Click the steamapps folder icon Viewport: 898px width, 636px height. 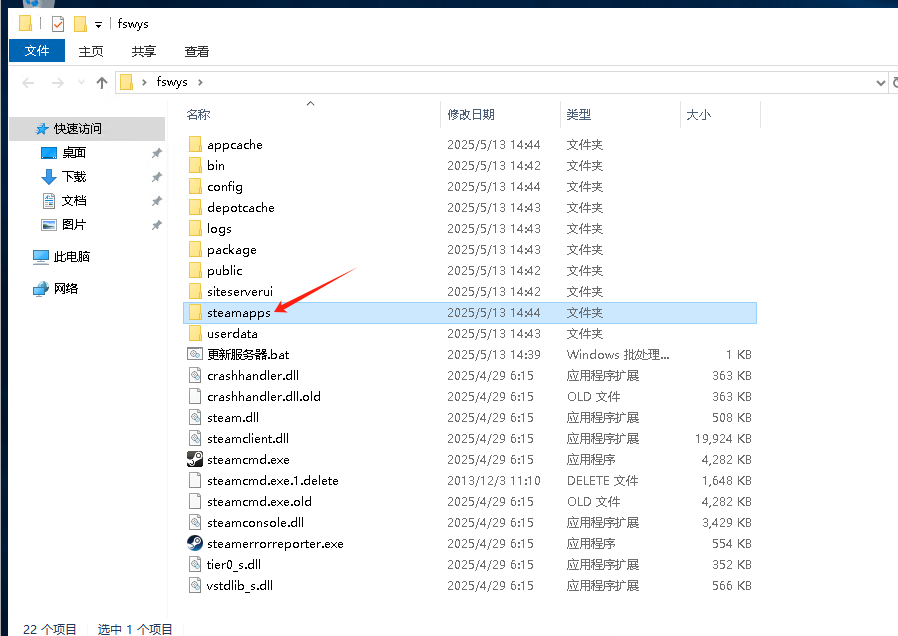coord(195,313)
